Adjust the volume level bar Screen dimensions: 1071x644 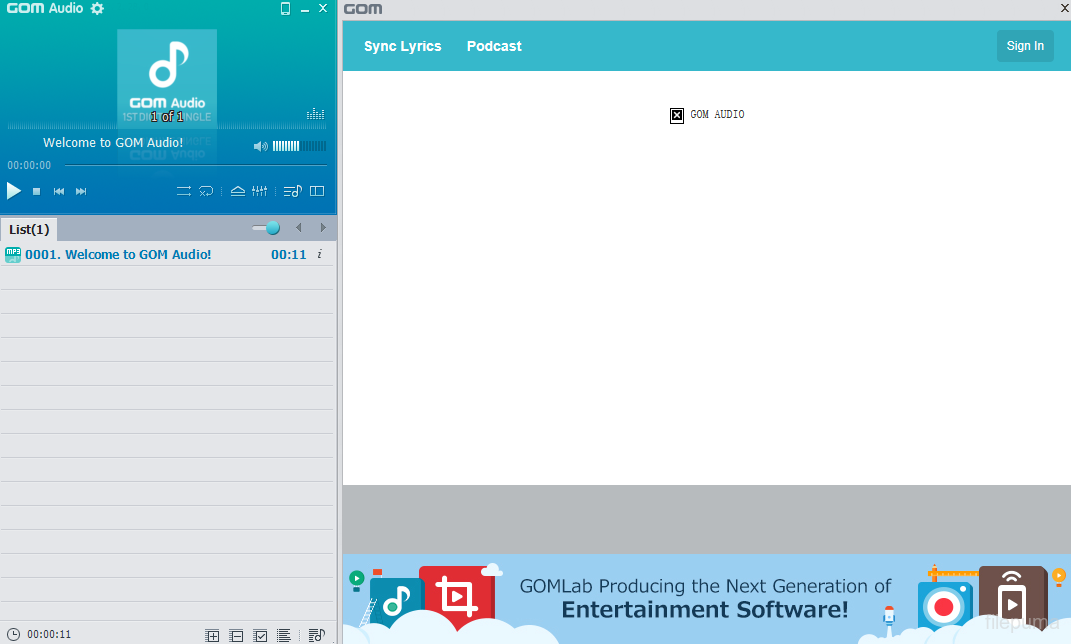click(x=299, y=146)
